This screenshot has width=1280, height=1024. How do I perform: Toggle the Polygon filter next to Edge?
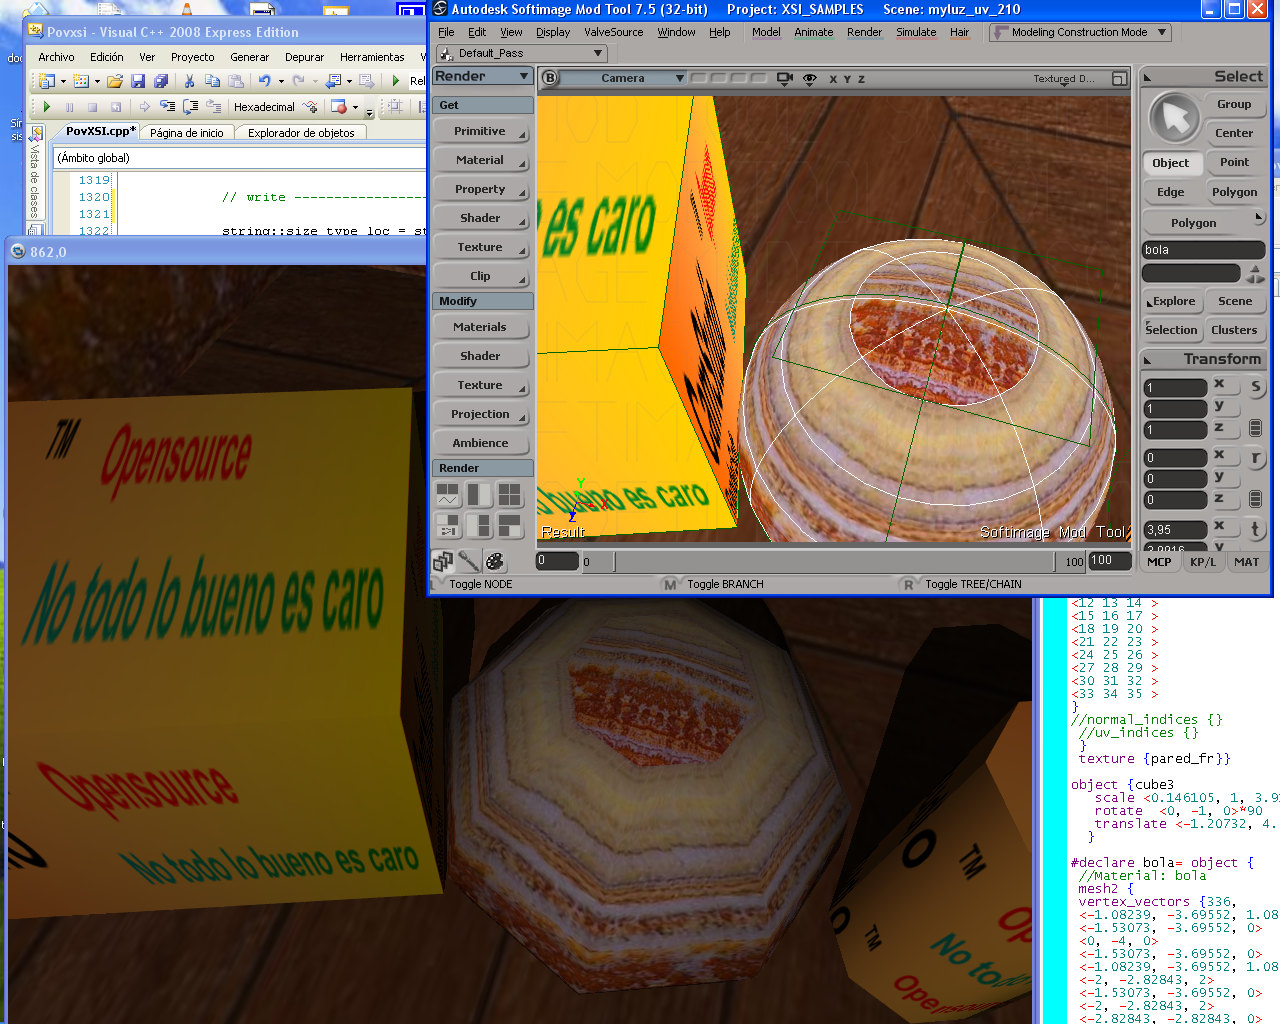click(x=1234, y=192)
